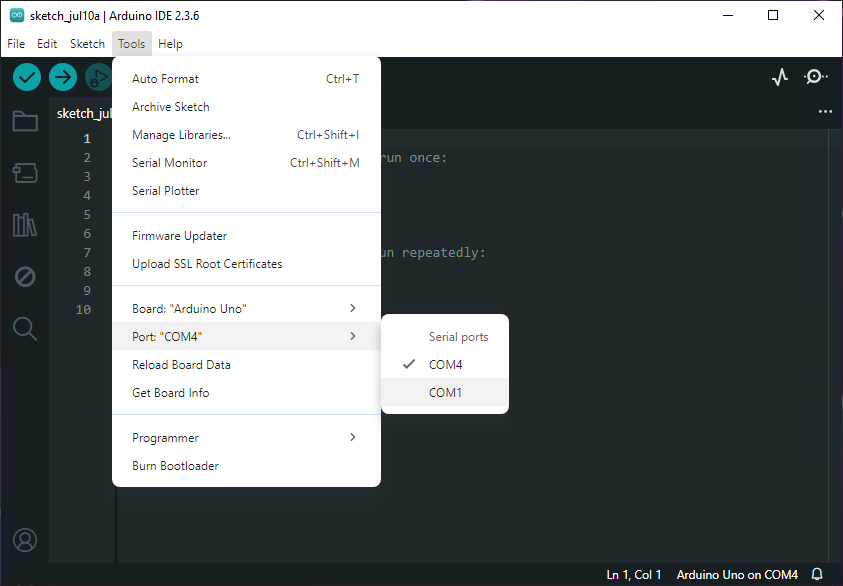Screen dimensions: 843x586
Task: Open the Sketch menu
Action: pos(87,44)
